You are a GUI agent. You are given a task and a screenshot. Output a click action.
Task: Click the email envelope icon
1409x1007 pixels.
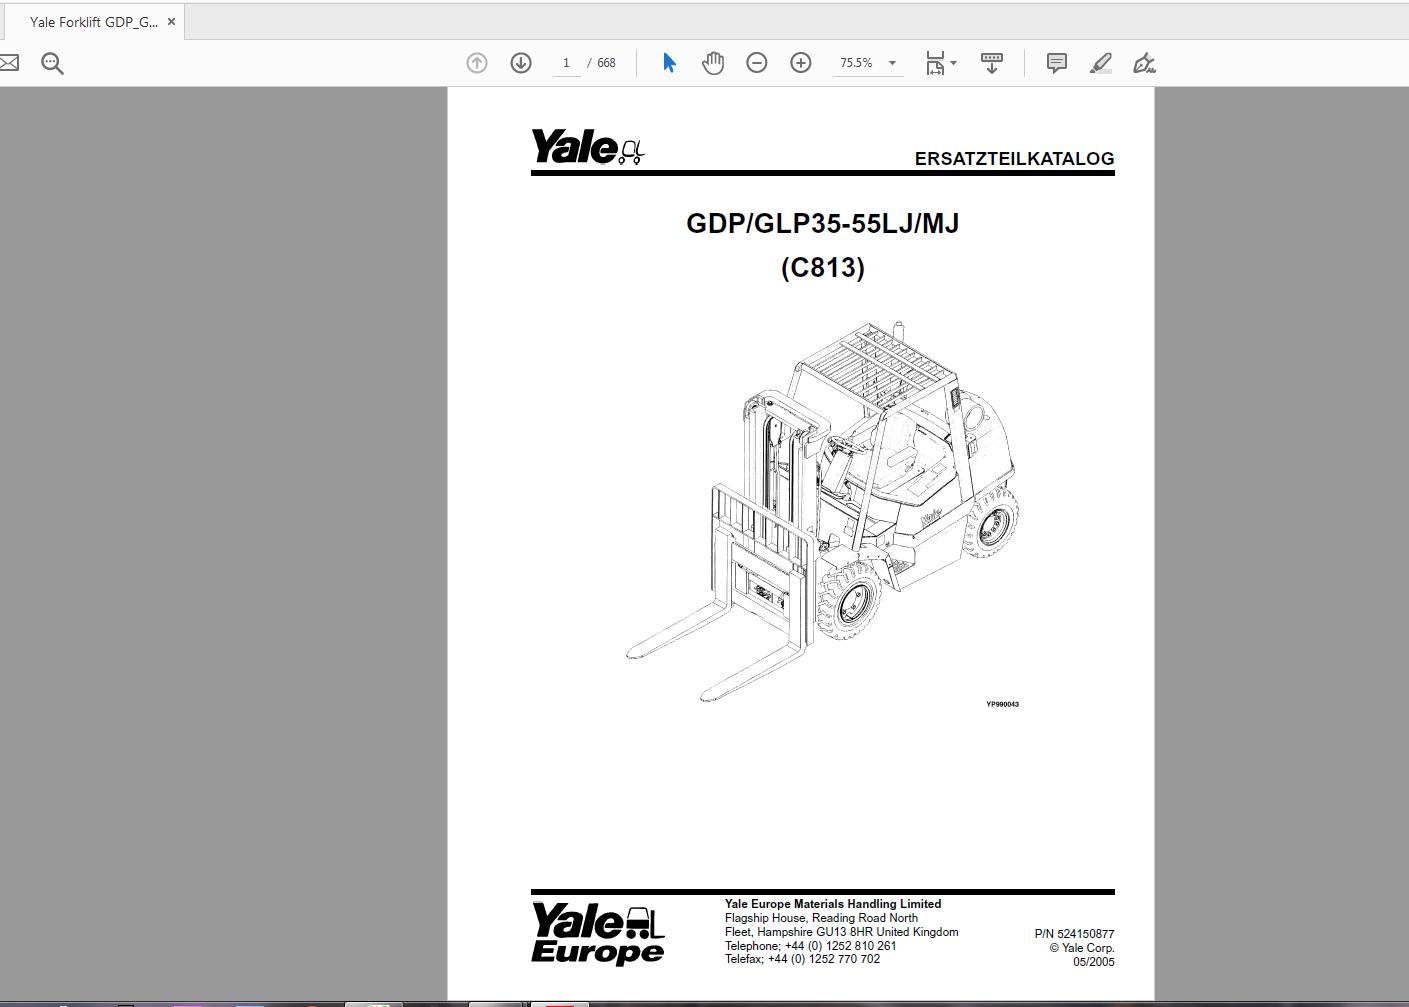pos(9,63)
